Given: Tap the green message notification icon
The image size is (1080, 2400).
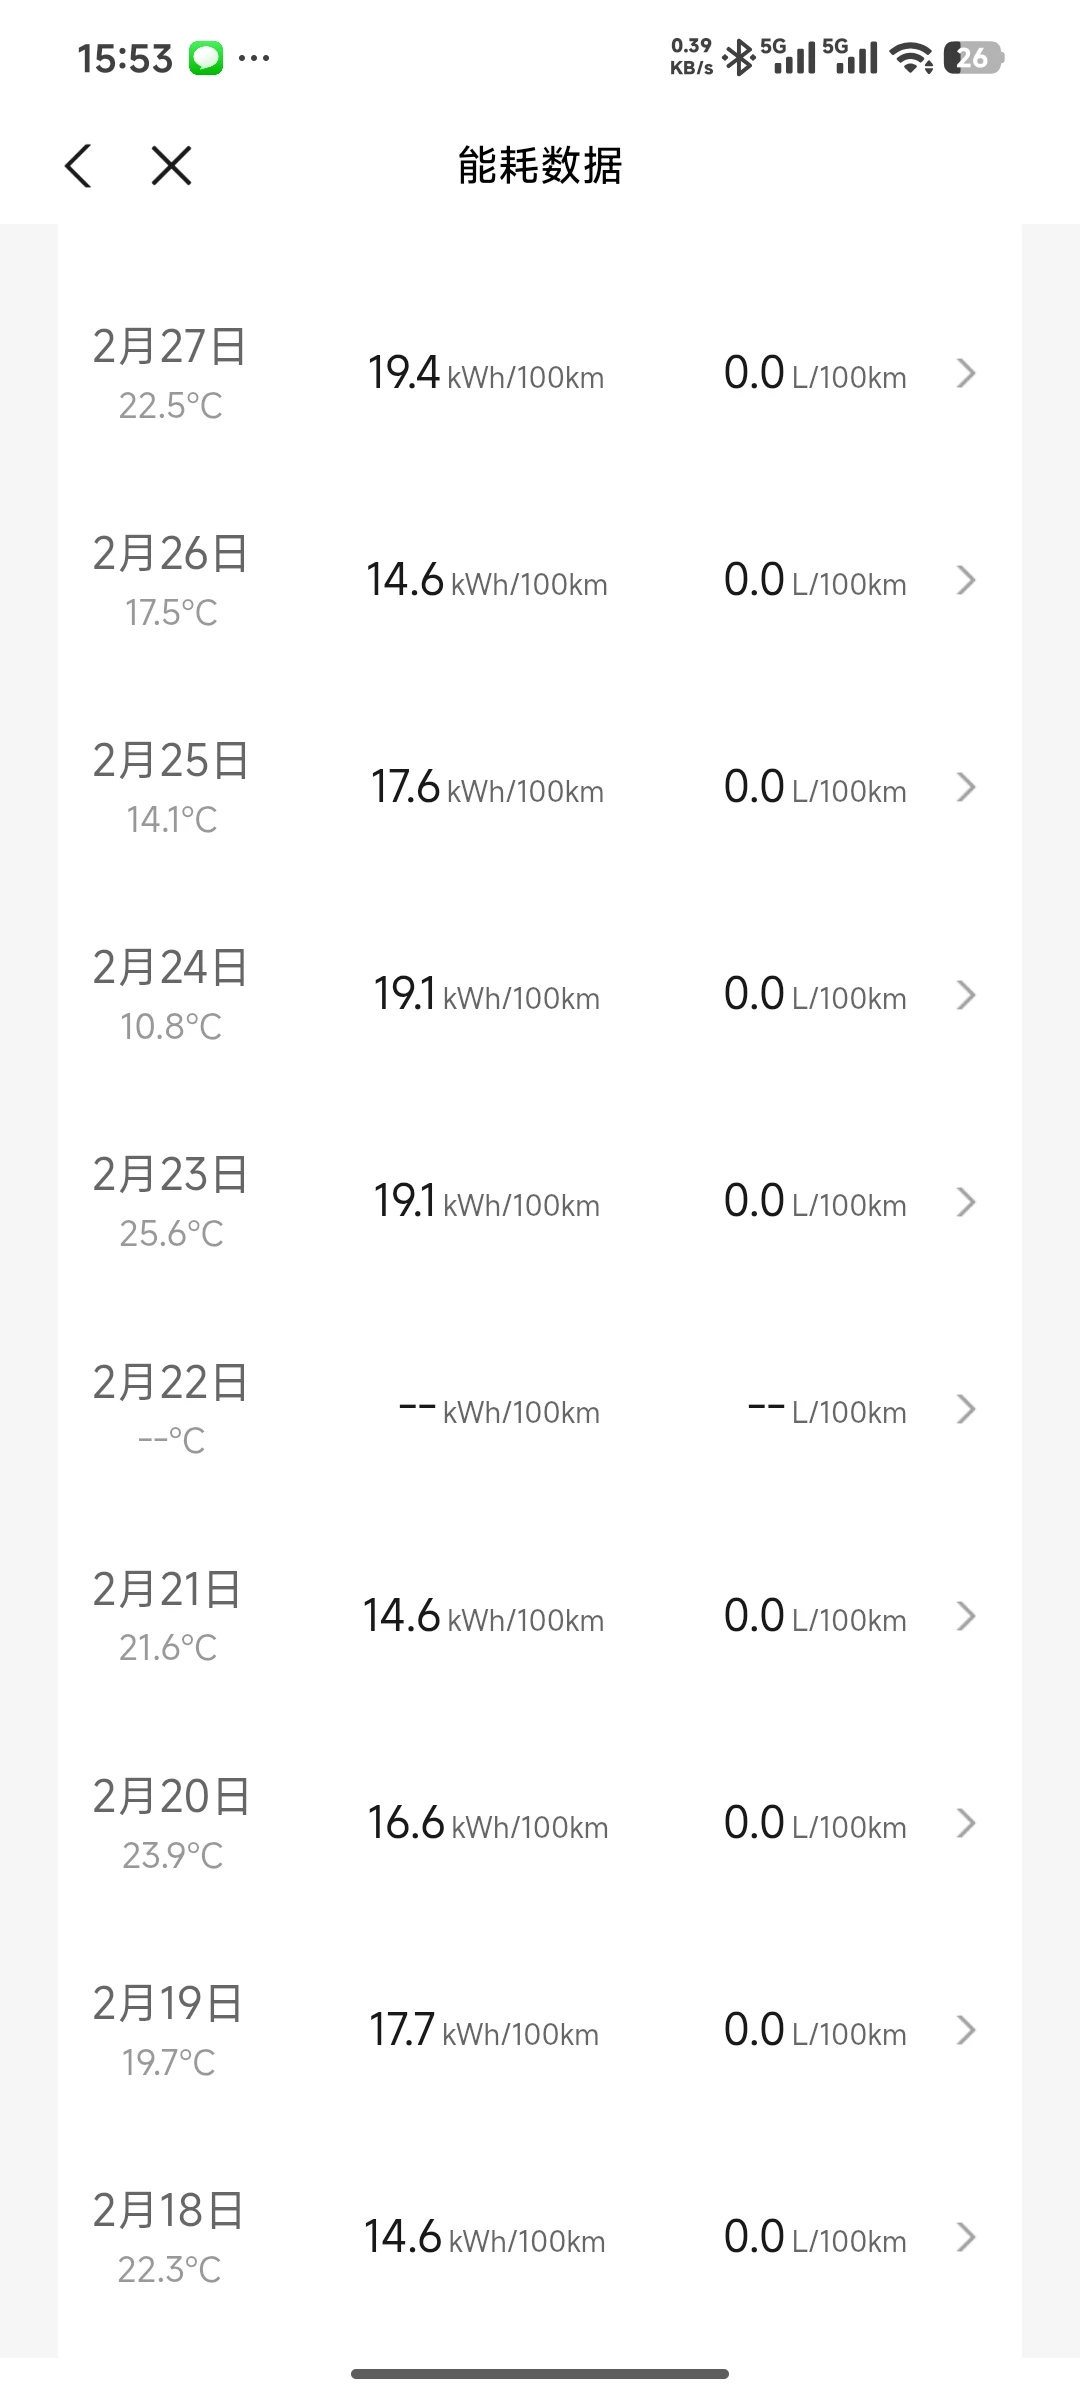Looking at the screenshot, I should [206, 58].
